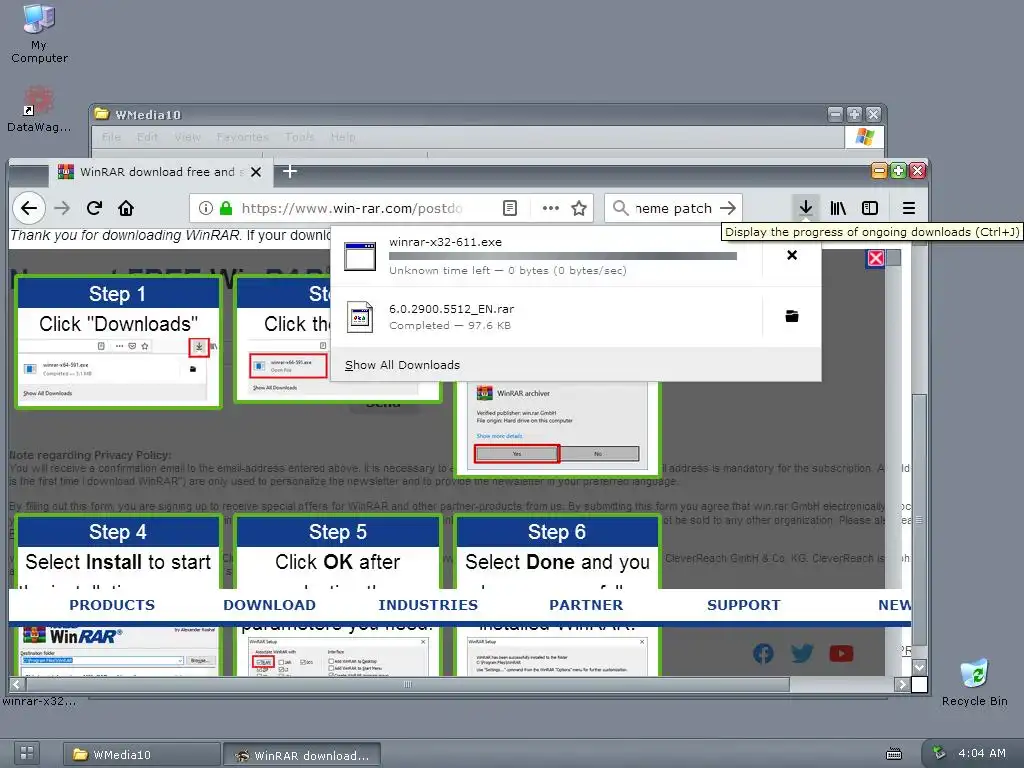Image resolution: width=1024 pixels, height=768 pixels.
Task: Click the browser Back arrow button
Action: (x=29, y=208)
